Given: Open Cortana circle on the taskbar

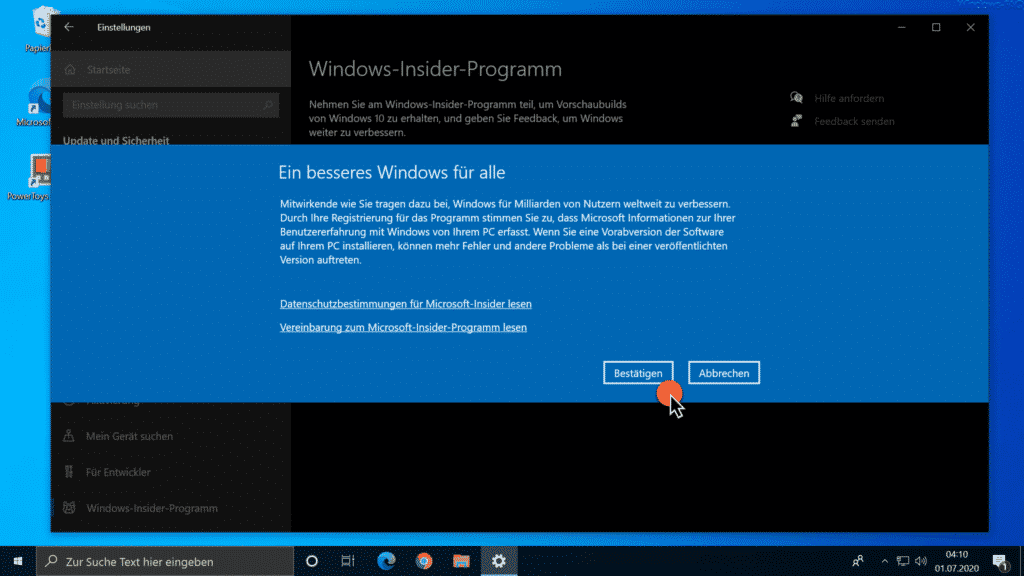Looking at the screenshot, I should coord(312,561).
